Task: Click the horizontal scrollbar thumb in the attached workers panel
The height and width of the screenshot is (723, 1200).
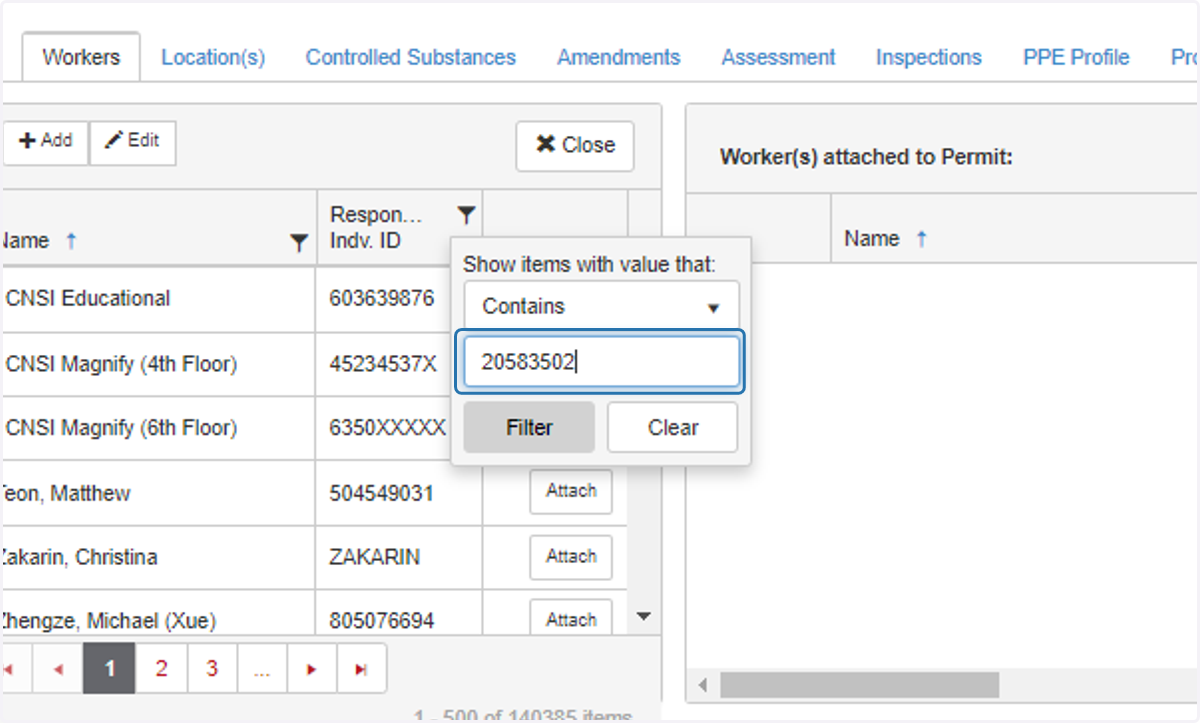Action: coord(859,685)
